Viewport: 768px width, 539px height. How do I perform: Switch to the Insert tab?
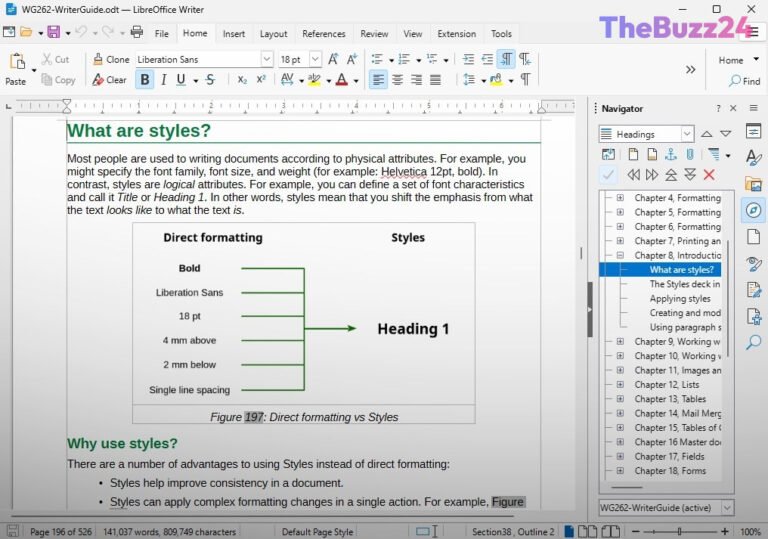pos(234,33)
